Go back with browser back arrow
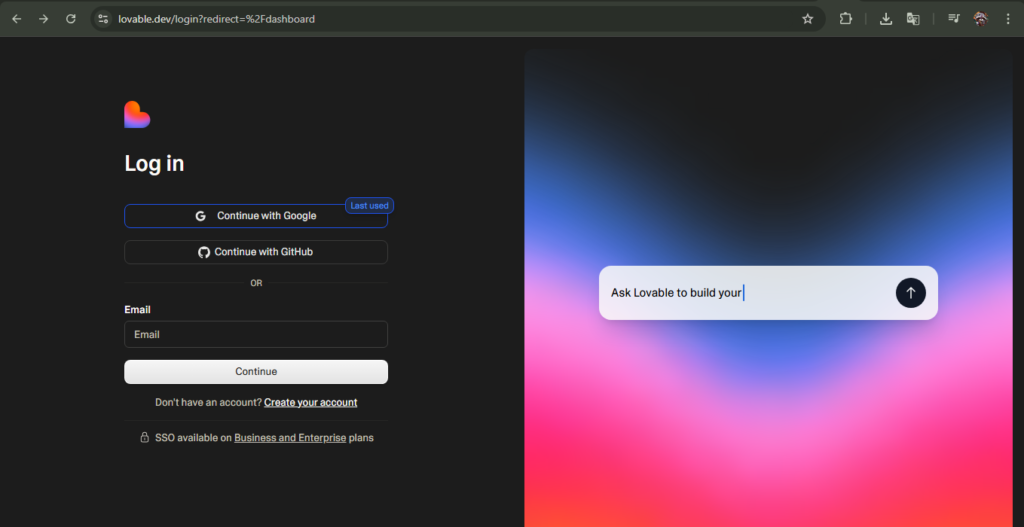This screenshot has width=1024, height=527. (17, 19)
